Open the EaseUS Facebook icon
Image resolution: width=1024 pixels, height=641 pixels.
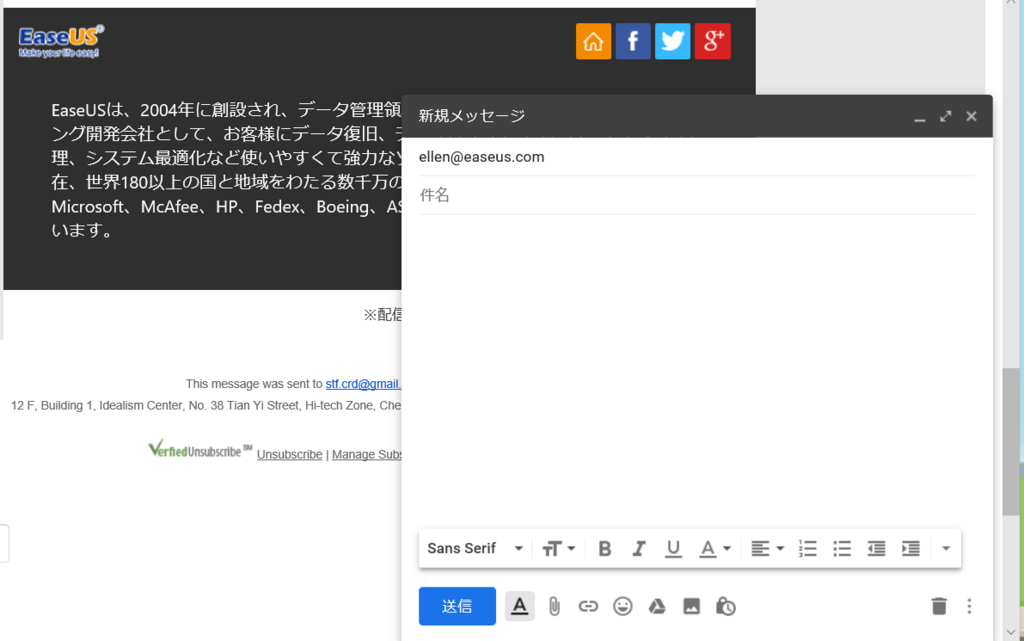pos(633,41)
